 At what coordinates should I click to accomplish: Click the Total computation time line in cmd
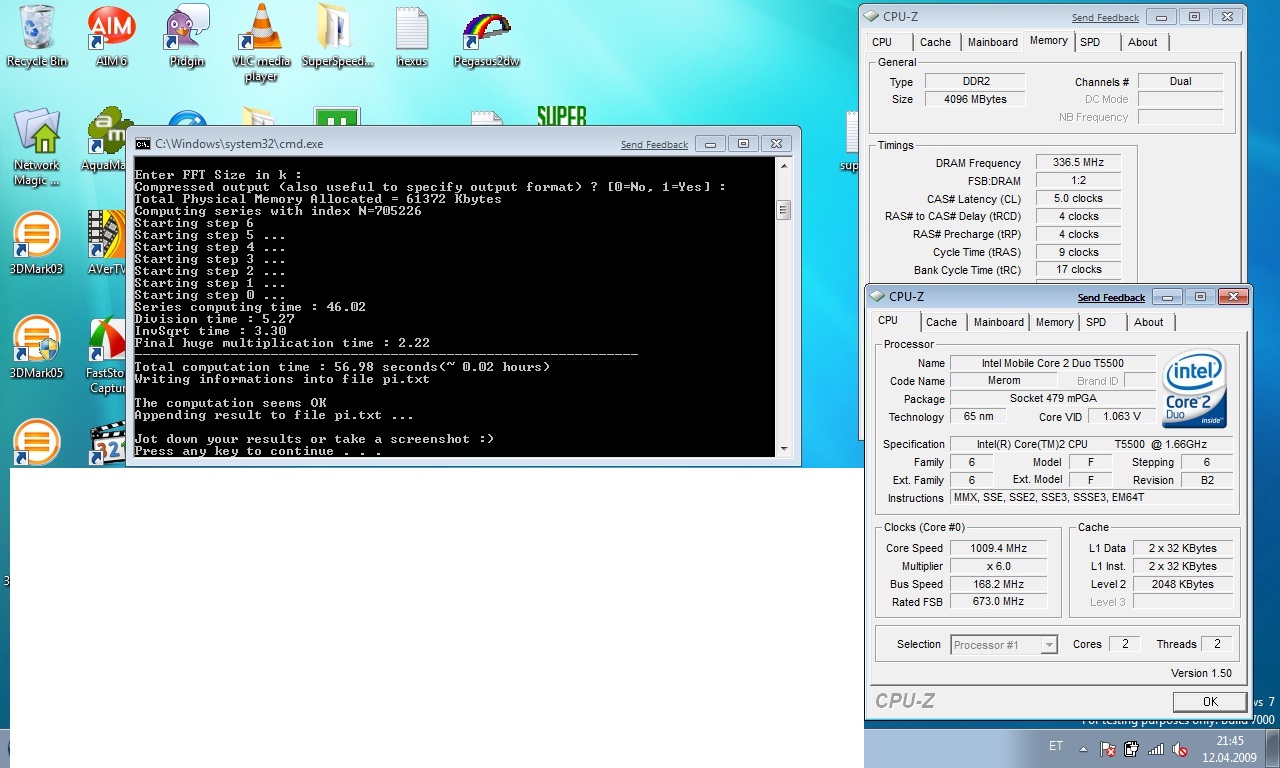click(342, 367)
